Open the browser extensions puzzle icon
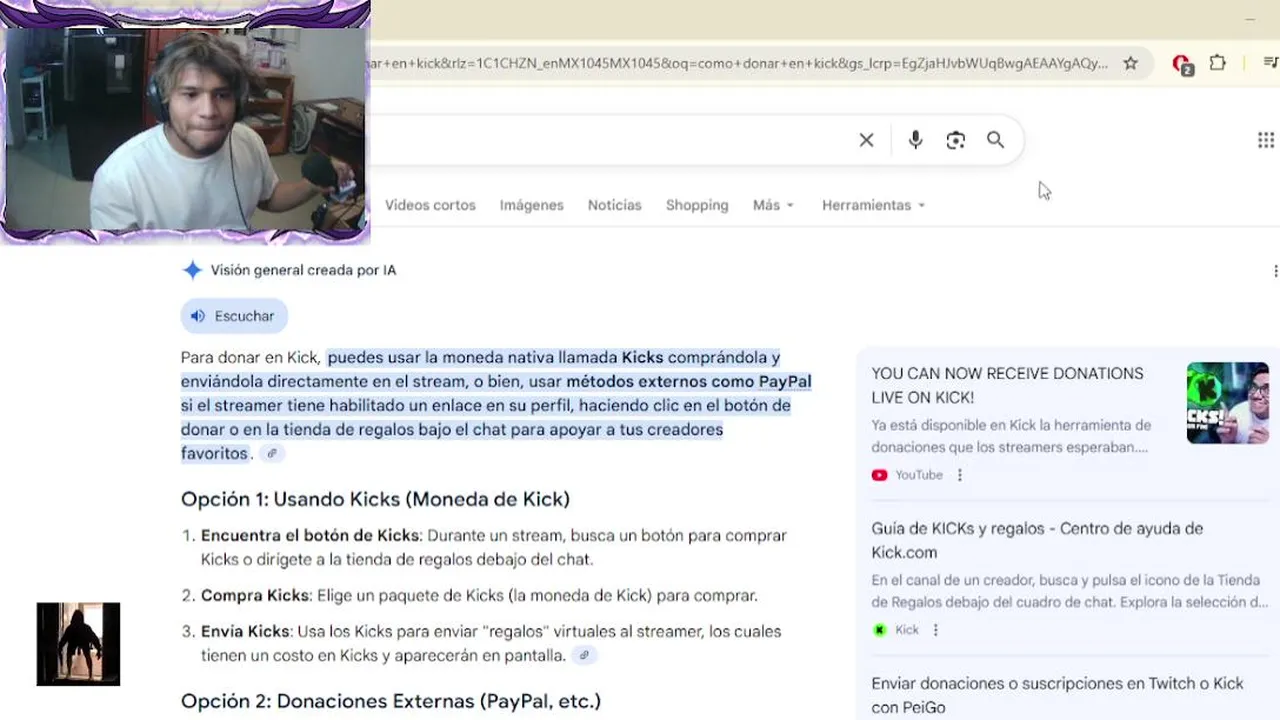 pyautogui.click(x=1217, y=63)
